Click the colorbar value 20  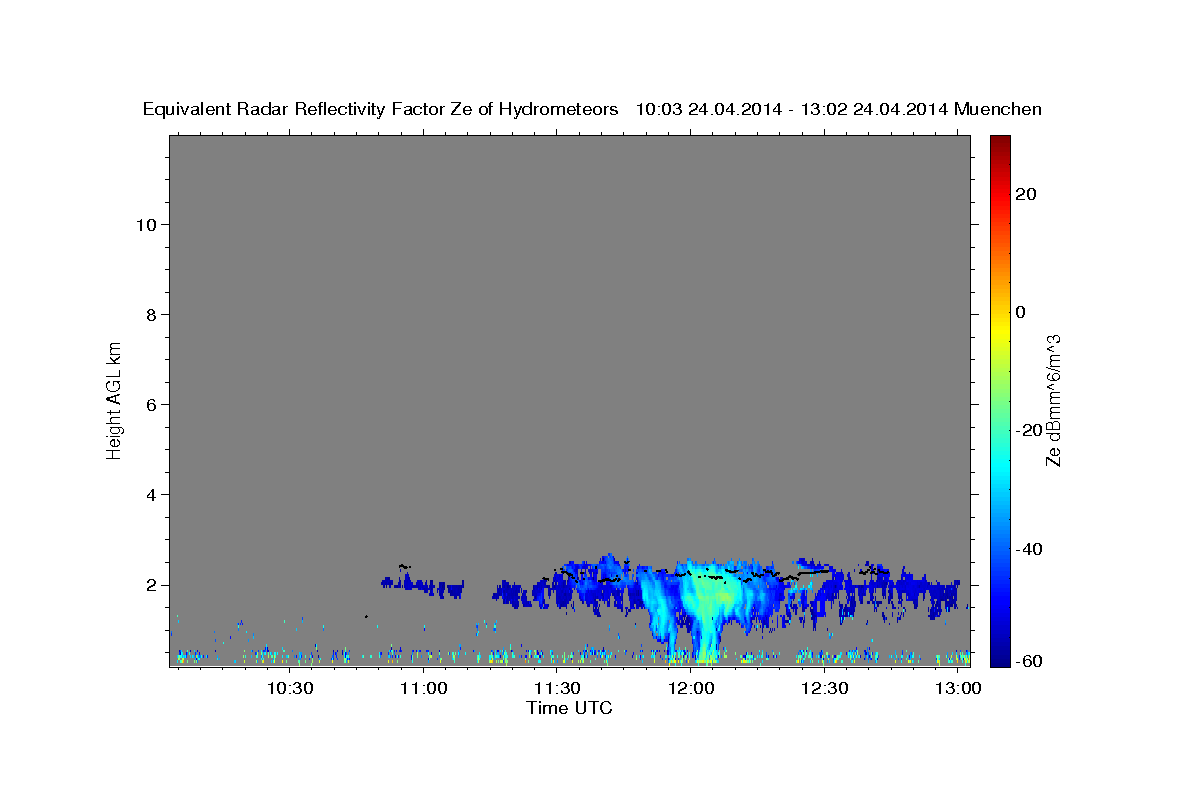click(x=1025, y=194)
